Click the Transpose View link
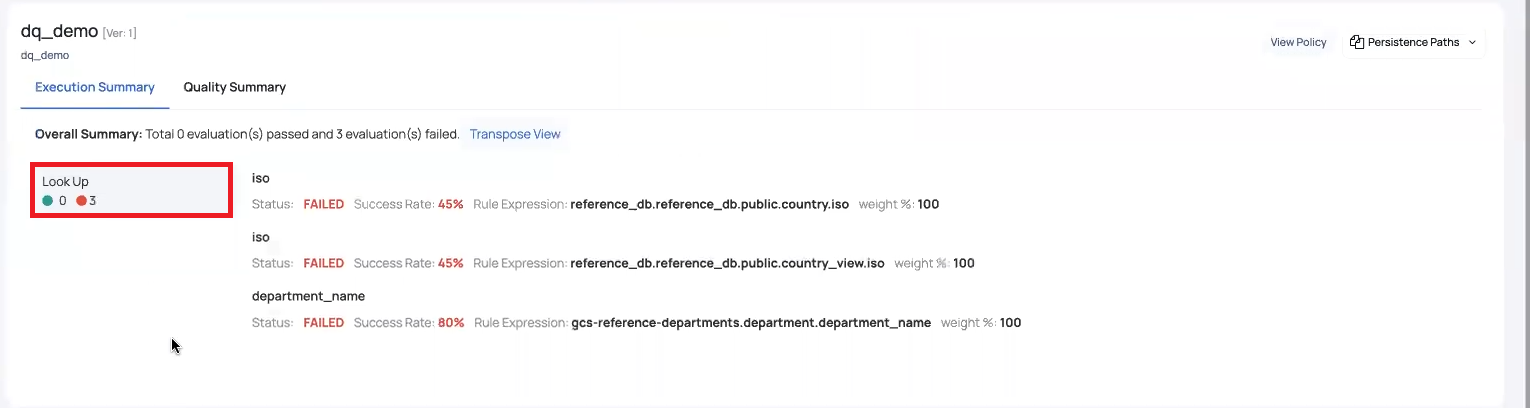This screenshot has height=408, width=1530. (515, 134)
